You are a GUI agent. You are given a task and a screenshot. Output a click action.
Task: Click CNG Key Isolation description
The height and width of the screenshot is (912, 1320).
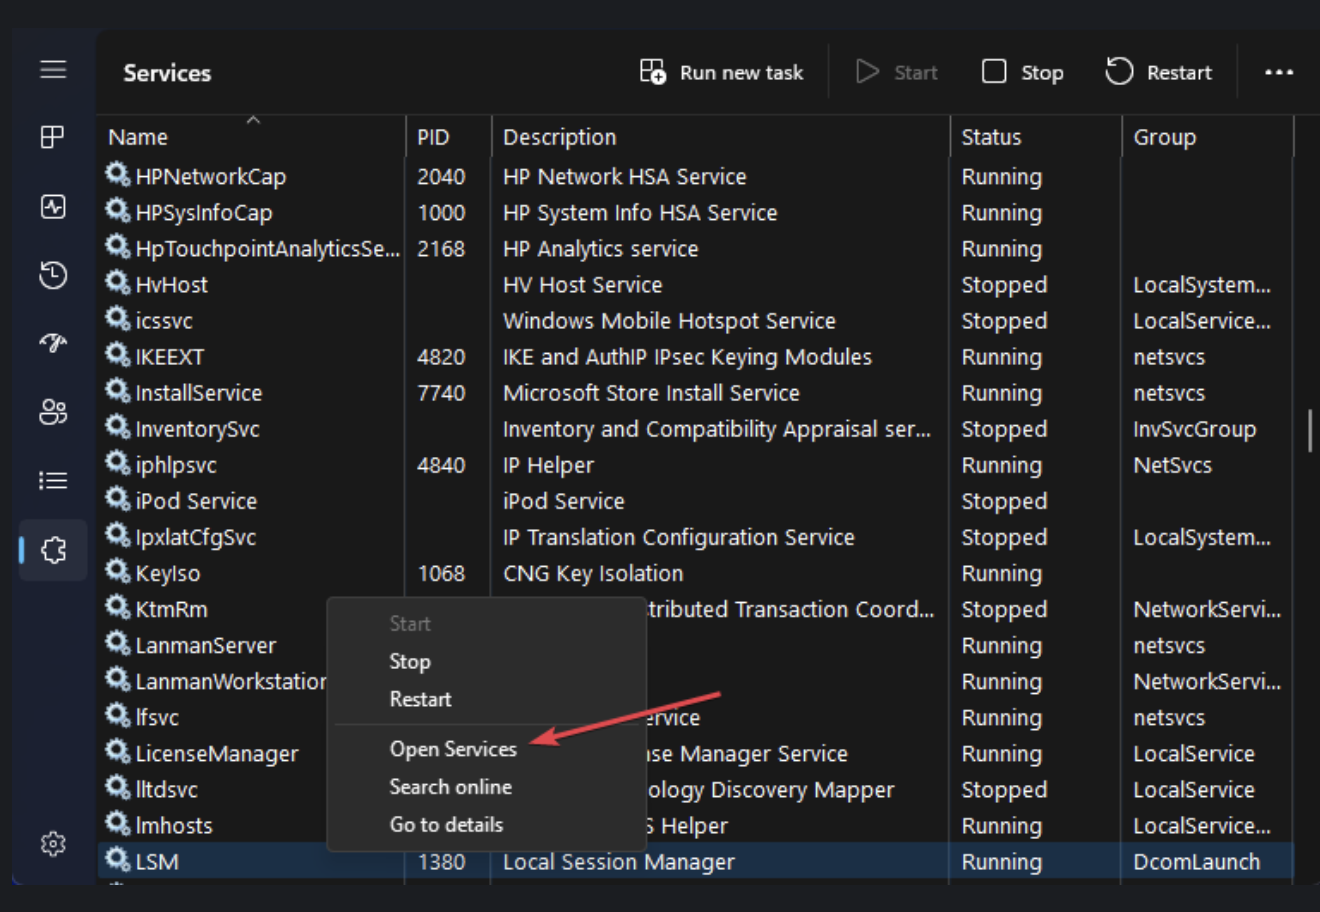coord(593,573)
